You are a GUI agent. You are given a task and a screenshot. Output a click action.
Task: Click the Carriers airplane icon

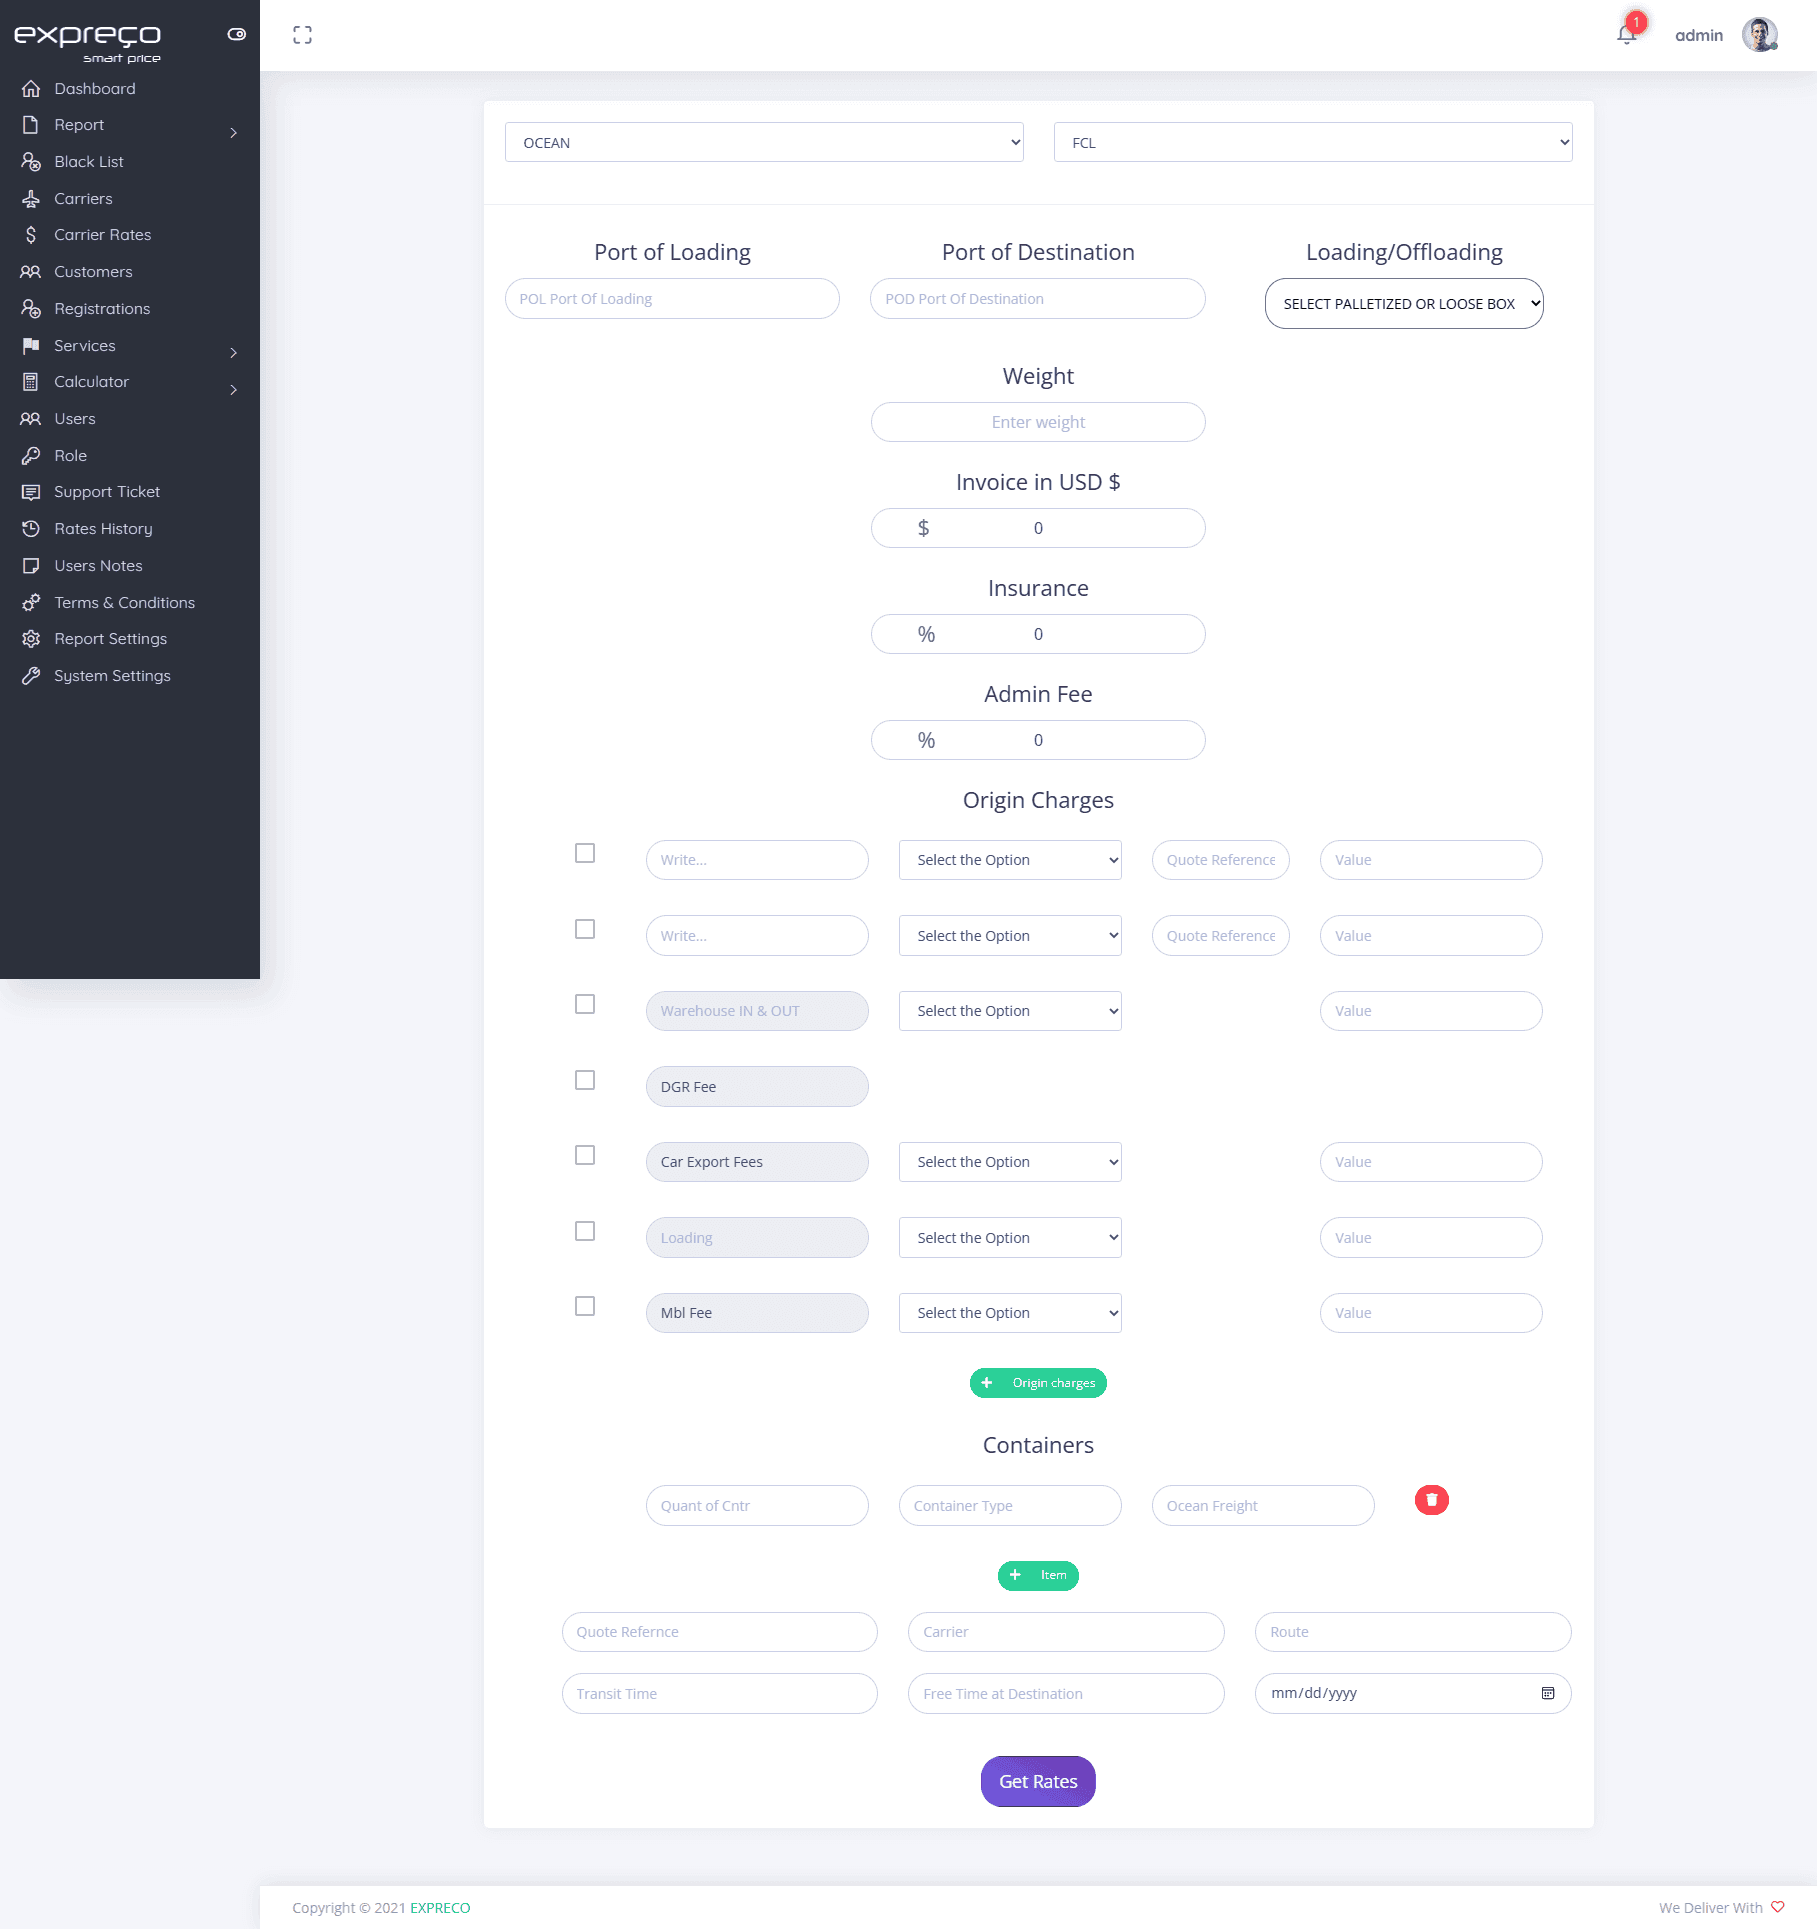tap(31, 199)
